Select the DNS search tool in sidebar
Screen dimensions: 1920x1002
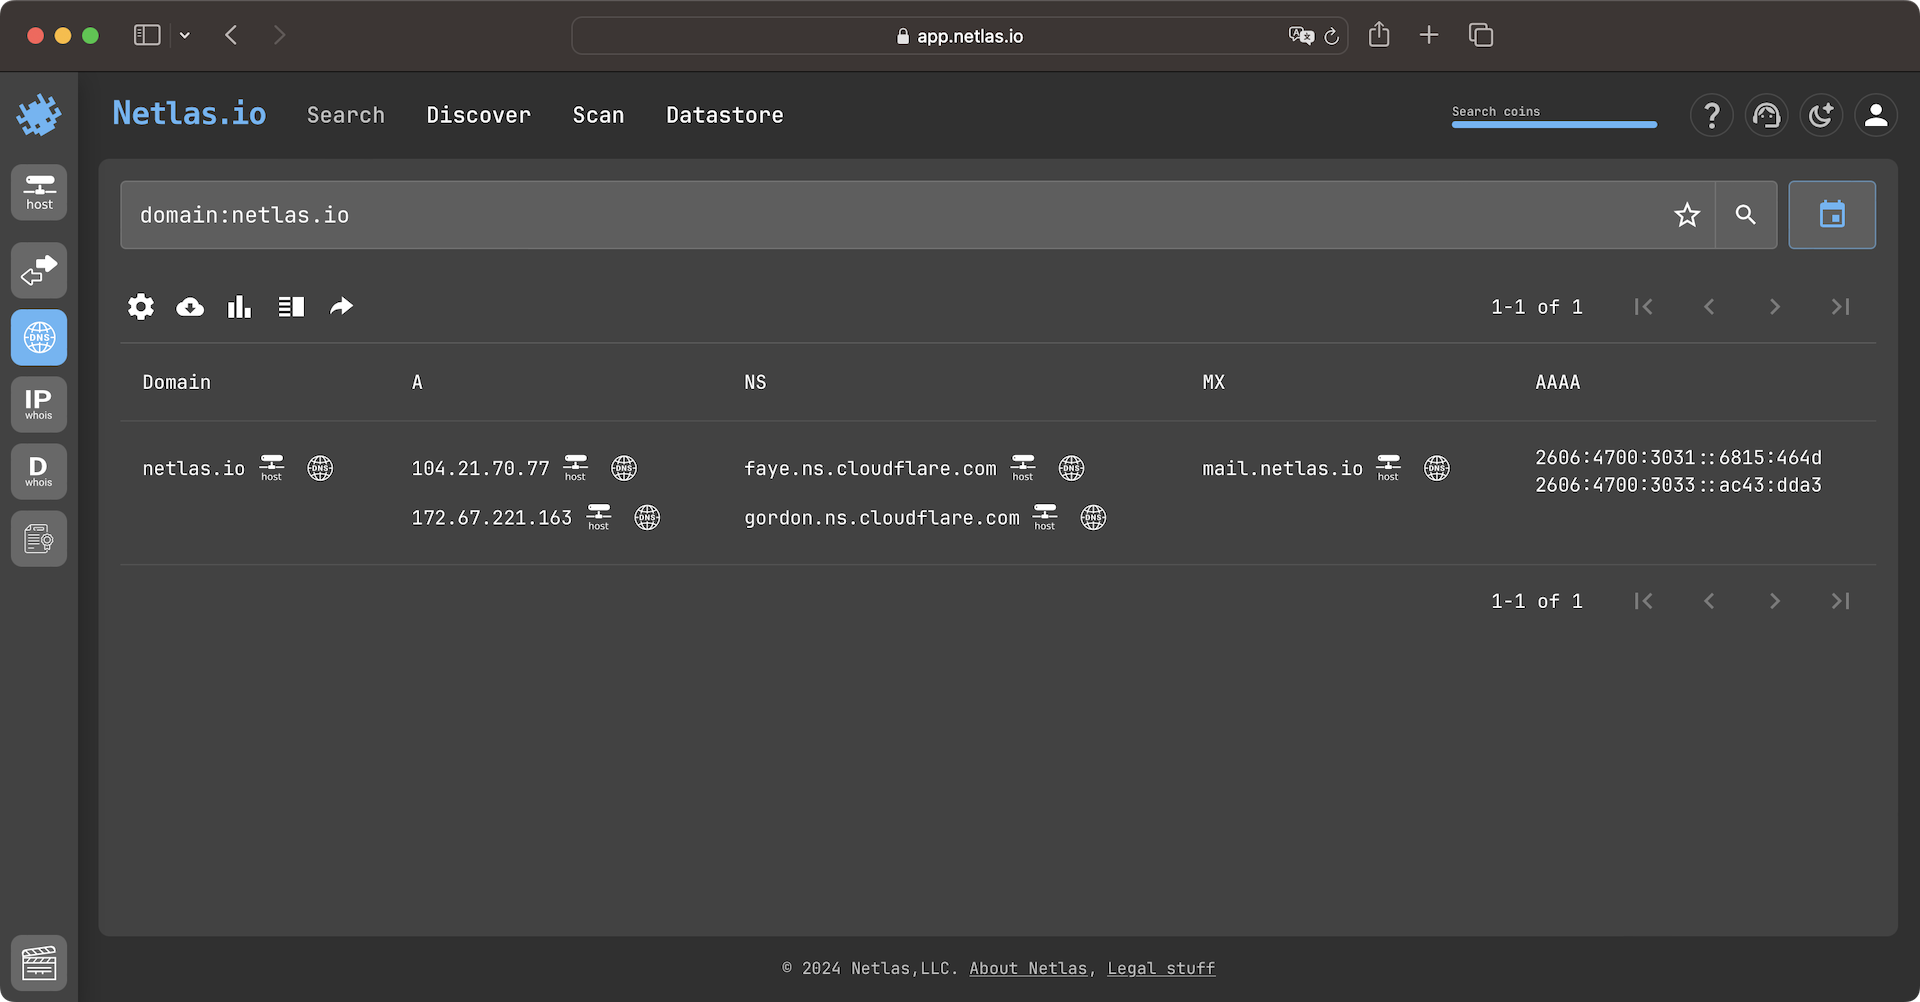click(x=39, y=337)
